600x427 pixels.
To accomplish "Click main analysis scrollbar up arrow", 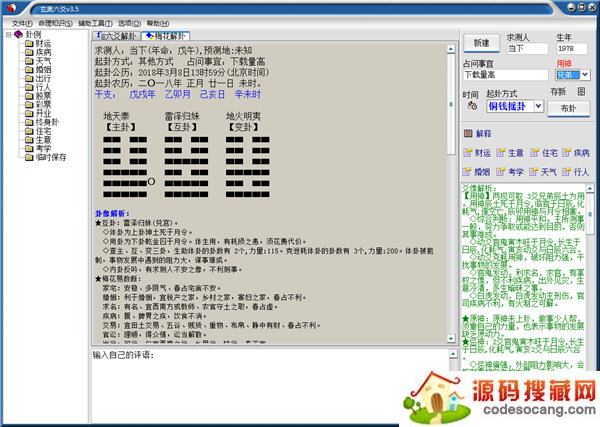I will 451,49.
